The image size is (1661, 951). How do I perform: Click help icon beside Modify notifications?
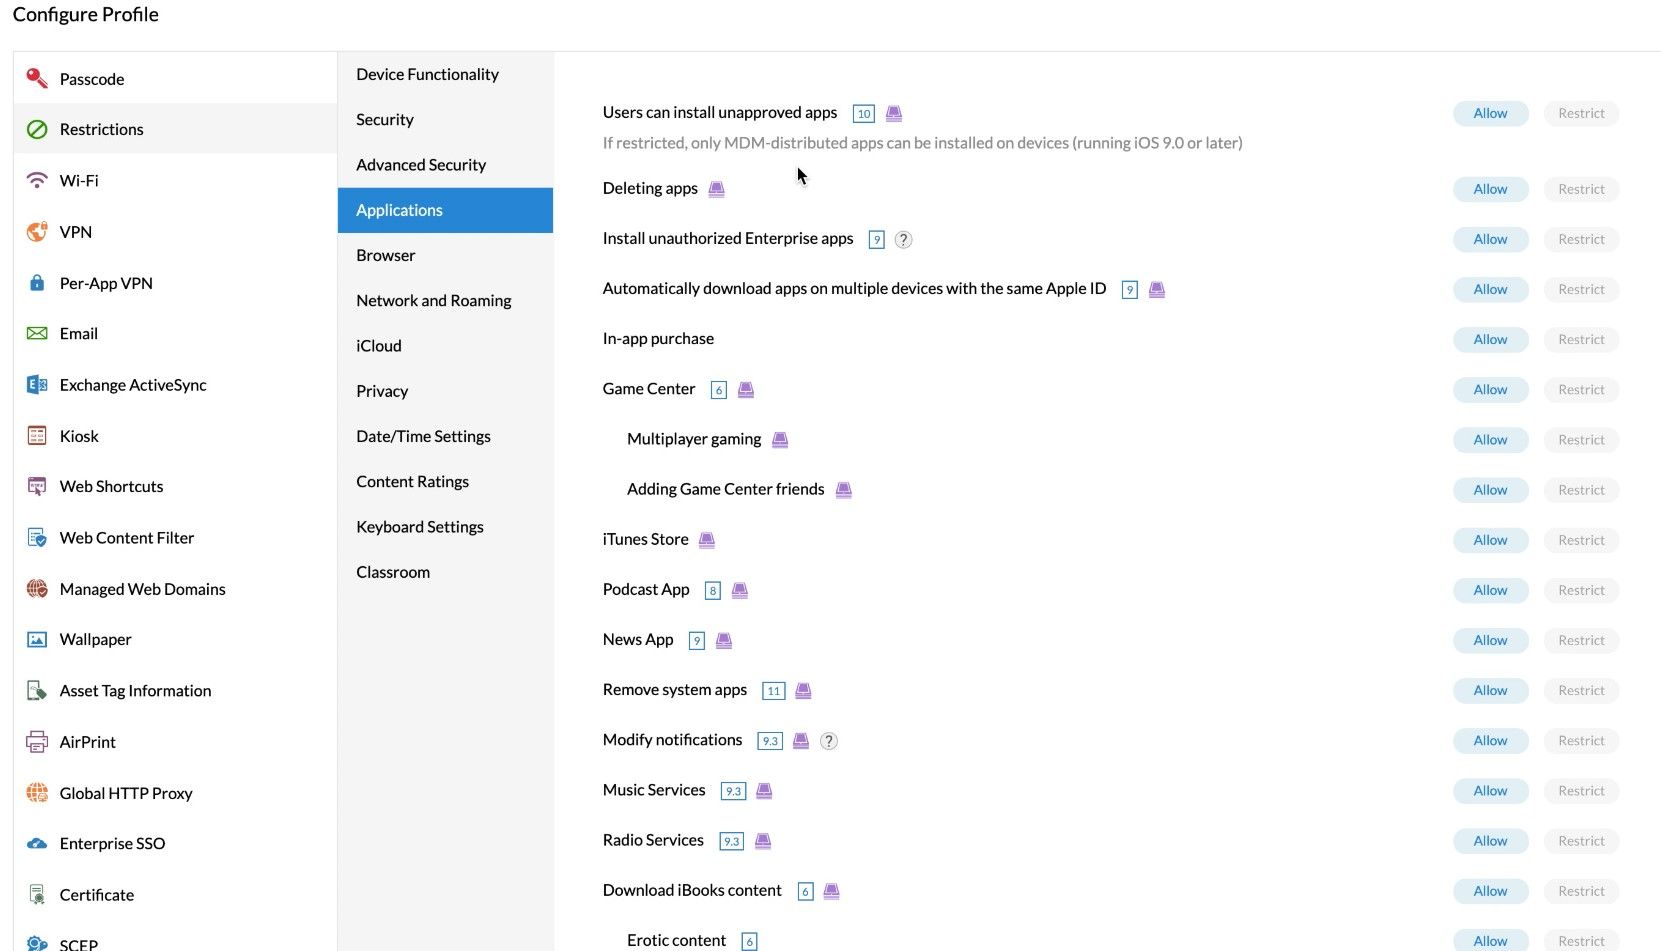click(829, 741)
